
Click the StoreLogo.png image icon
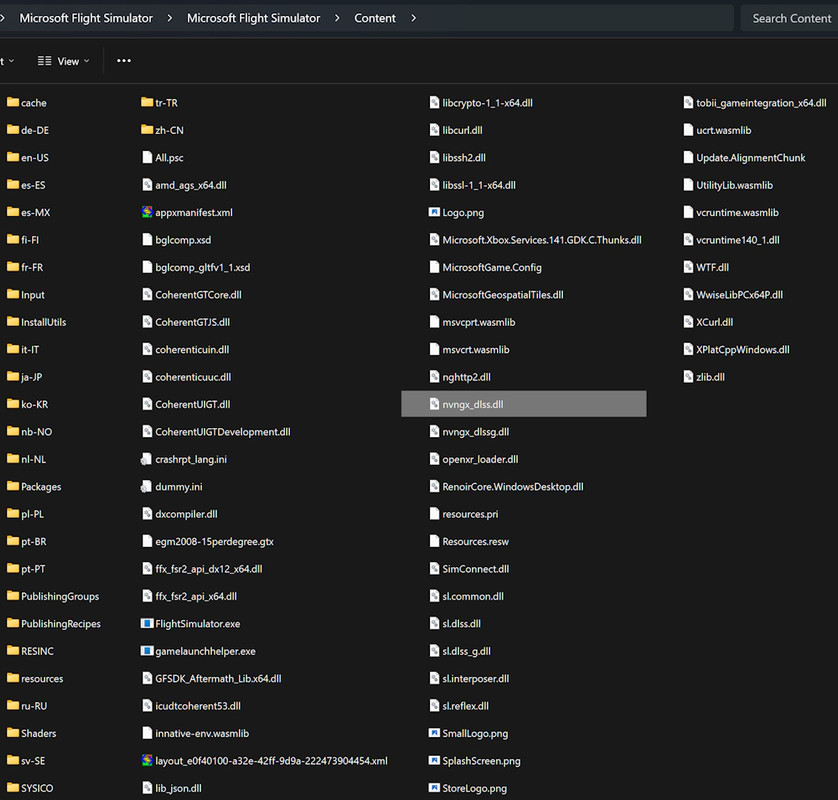434,787
